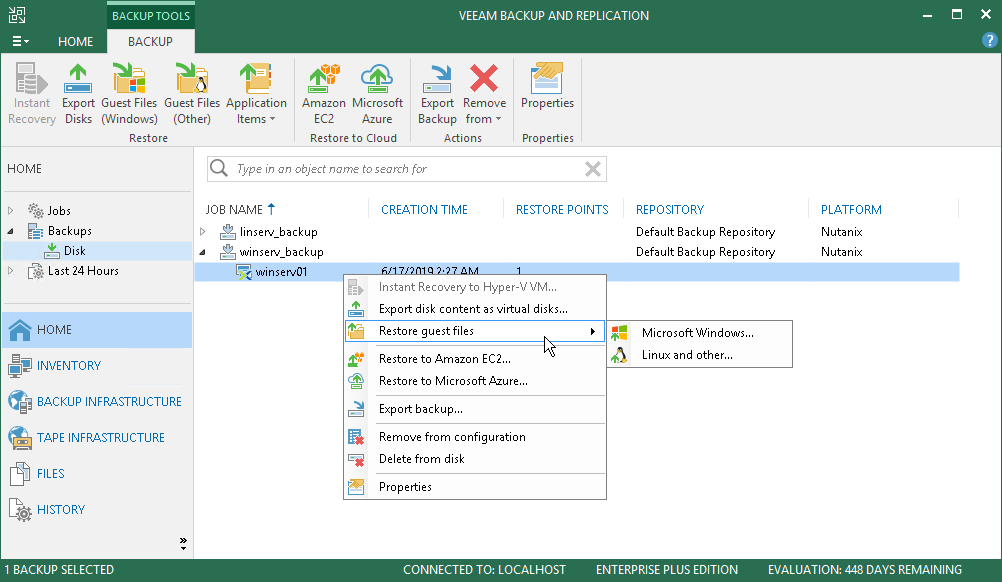Screen dimensions: 1002x582
Task: Open the Remove from dropdown
Action: click(484, 92)
